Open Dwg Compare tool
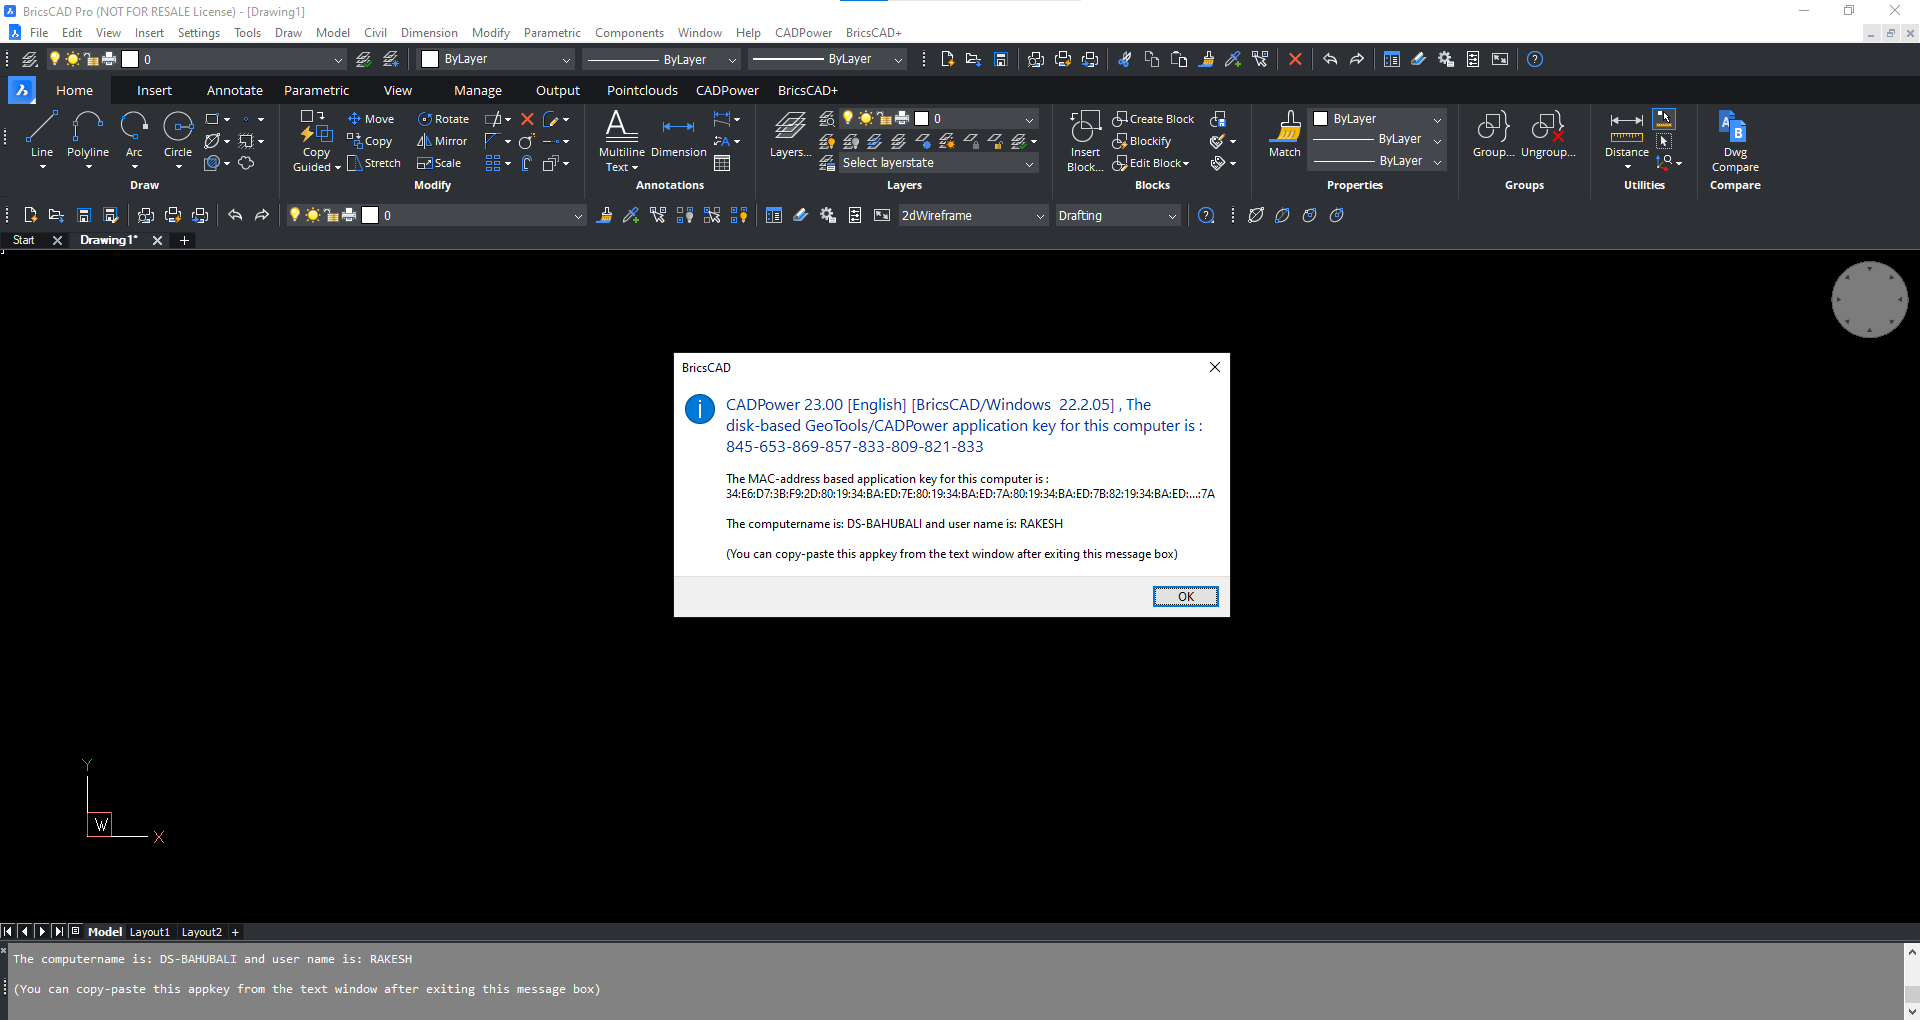1920x1020 pixels. click(1734, 140)
